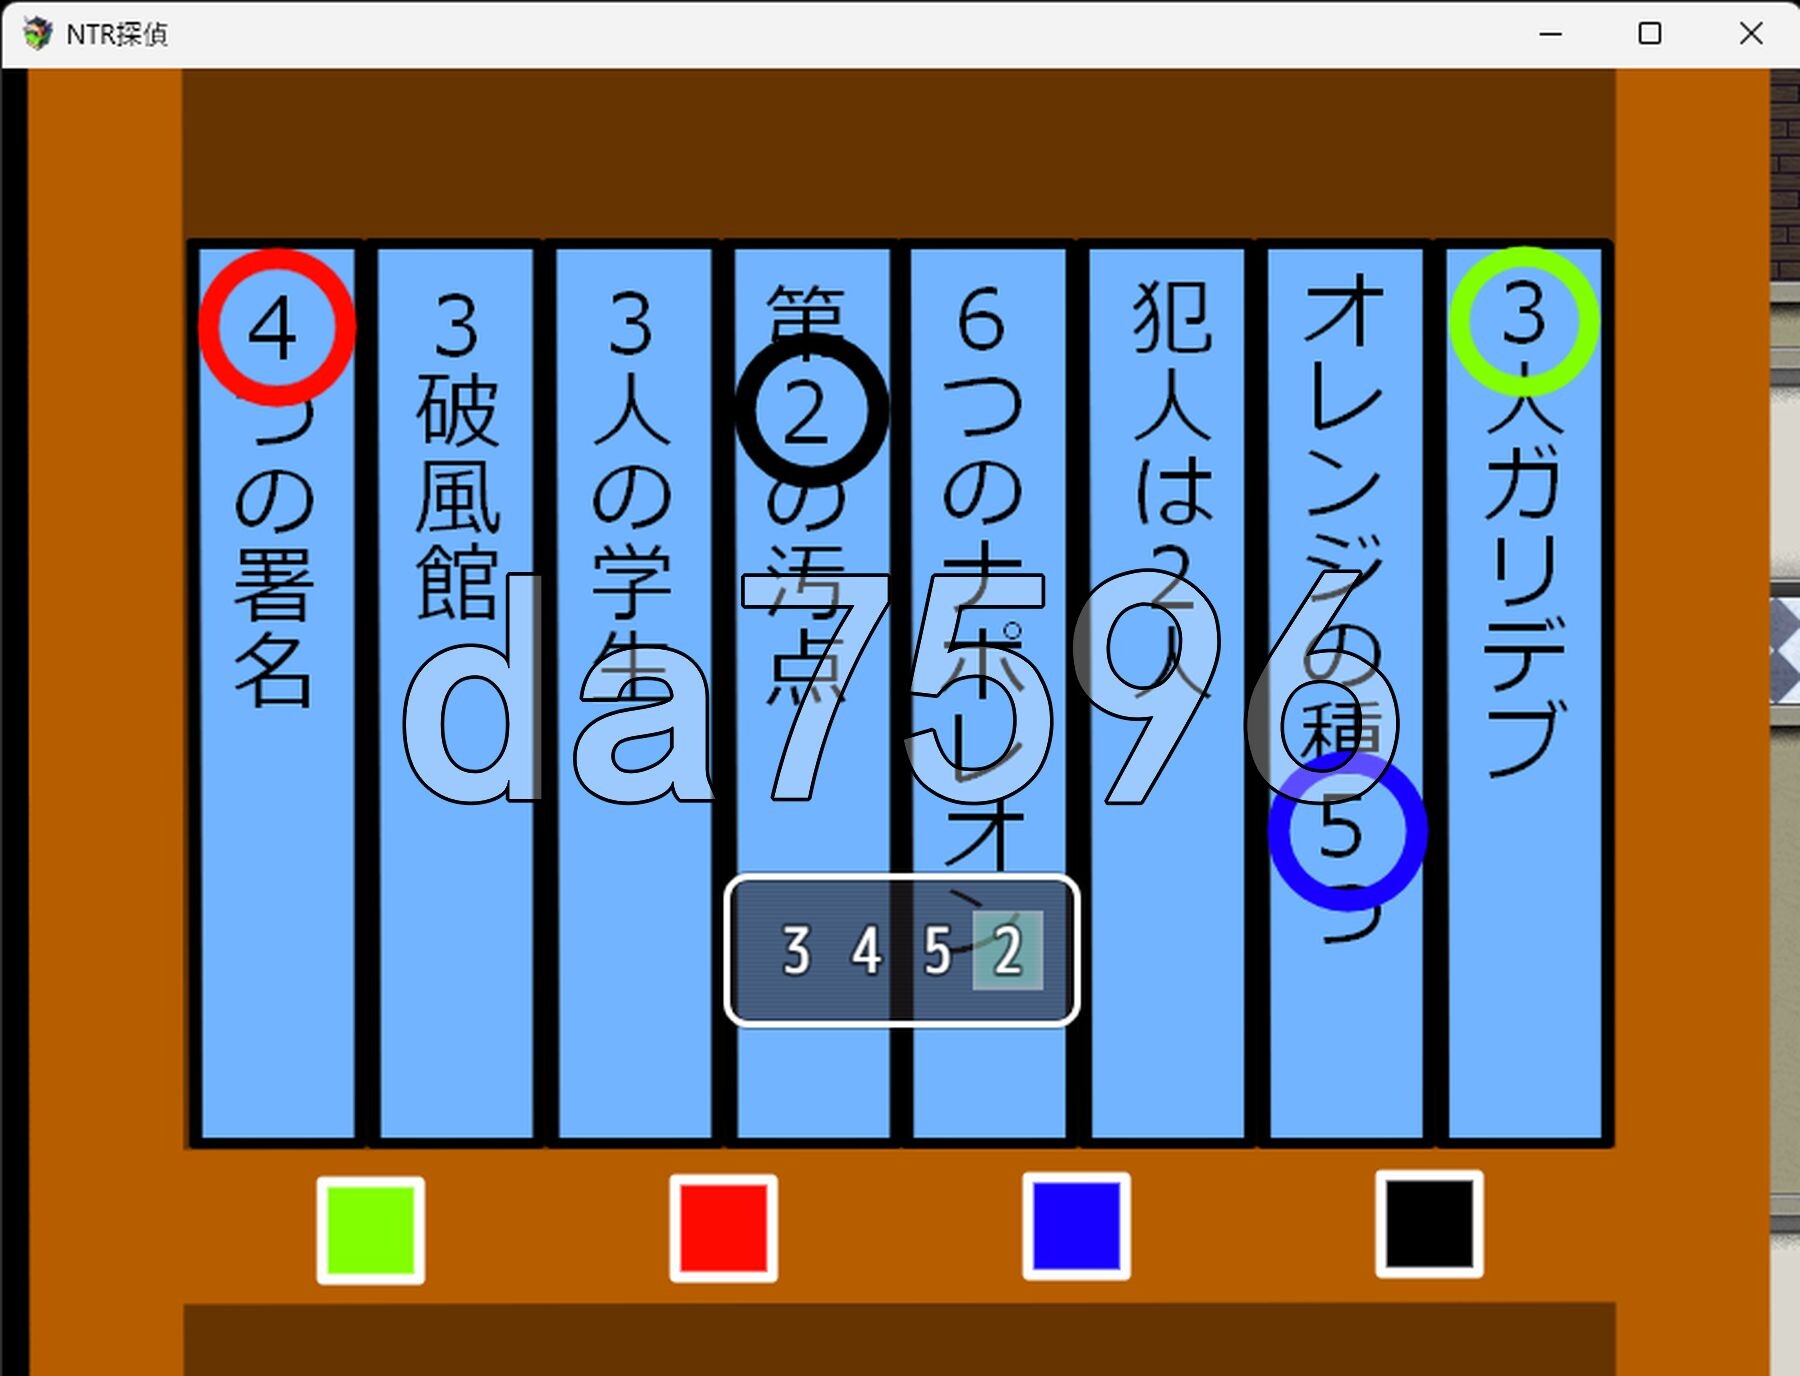Select the green color square
Screen dimensions: 1800x1376
coord(370,1229)
